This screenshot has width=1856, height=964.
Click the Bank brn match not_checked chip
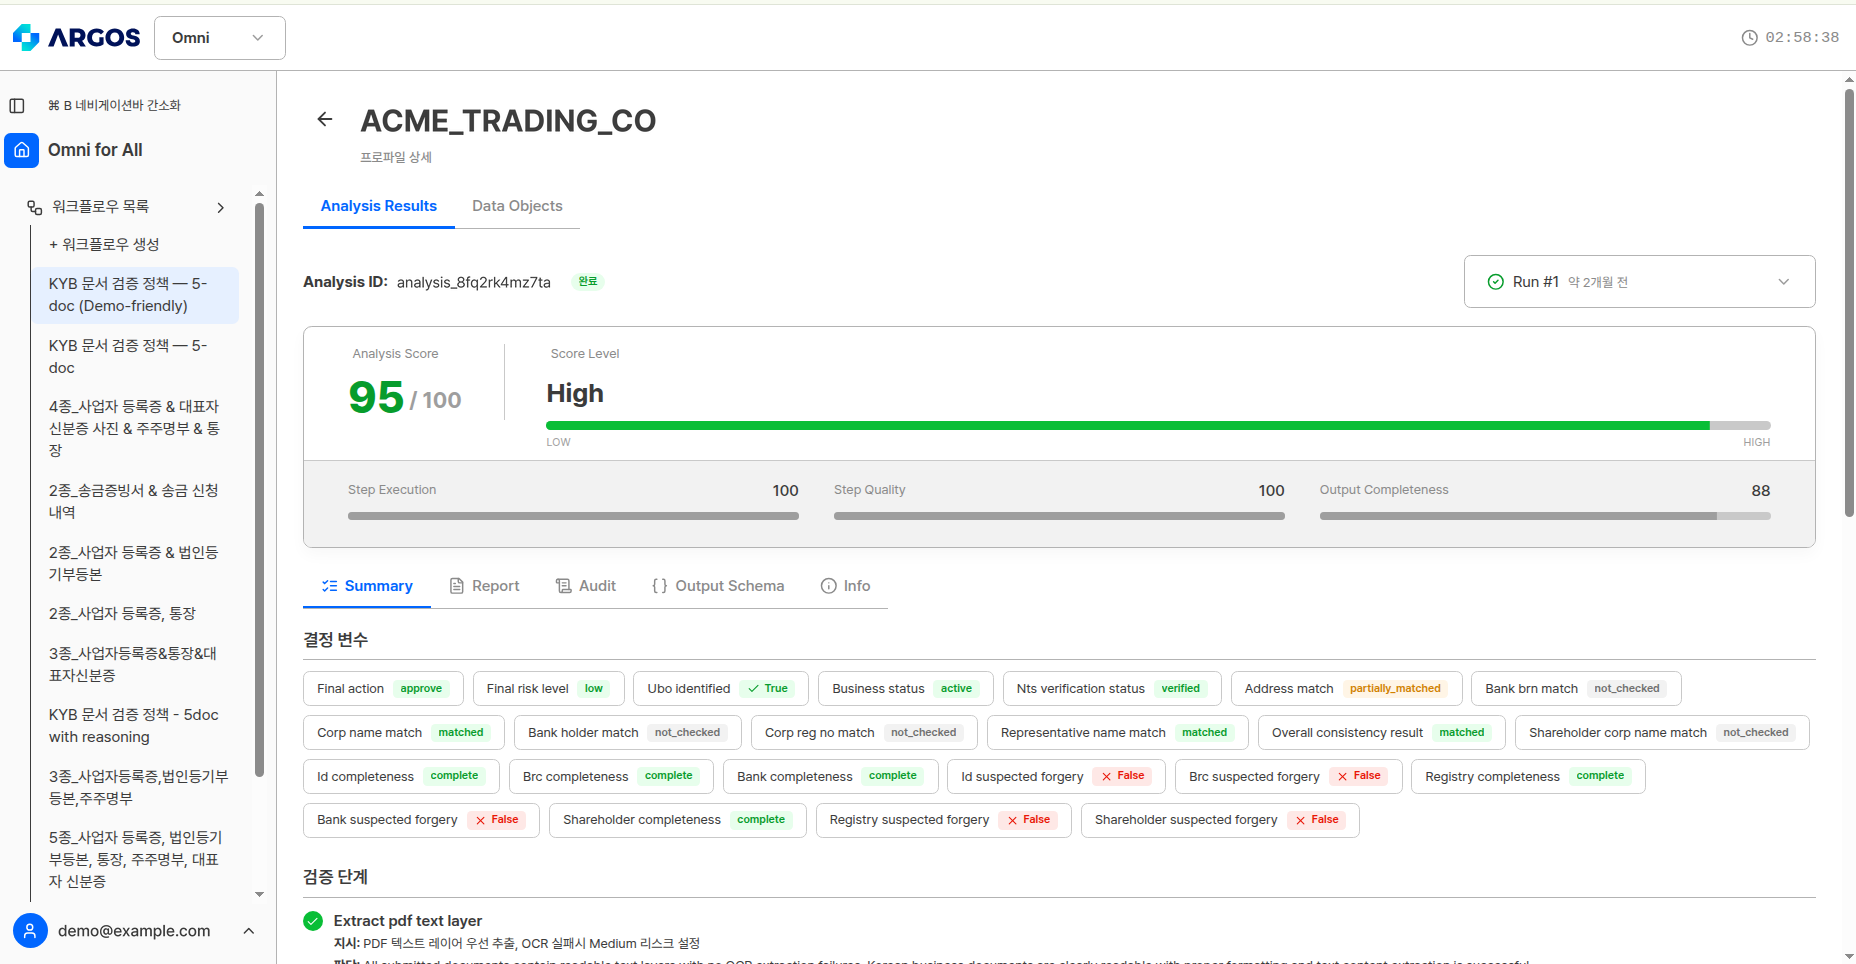[1576, 689]
